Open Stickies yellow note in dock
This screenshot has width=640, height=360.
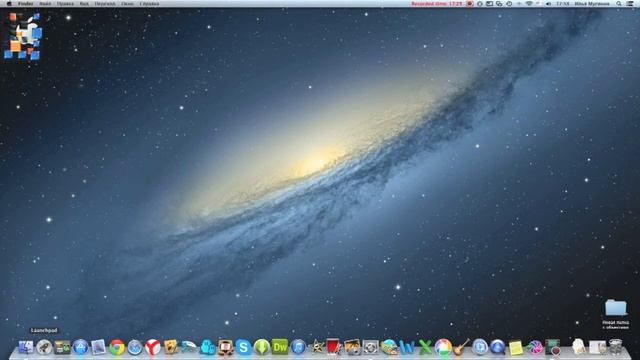pos(516,348)
